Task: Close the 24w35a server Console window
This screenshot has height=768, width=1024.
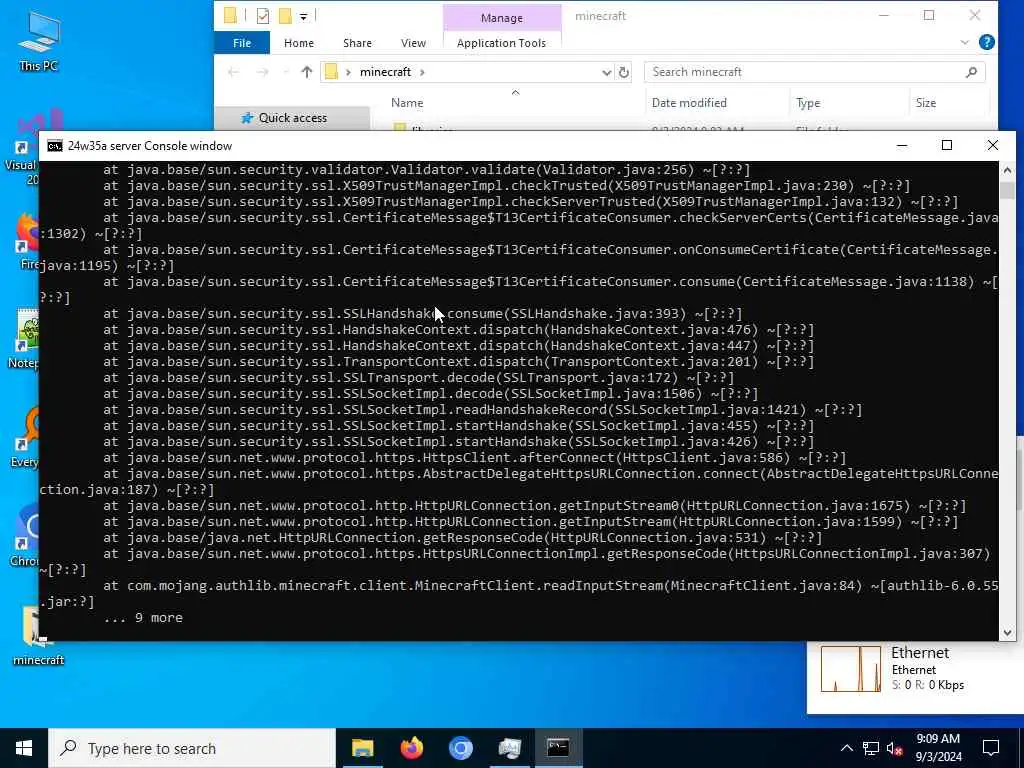Action: click(x=992, y=146)
